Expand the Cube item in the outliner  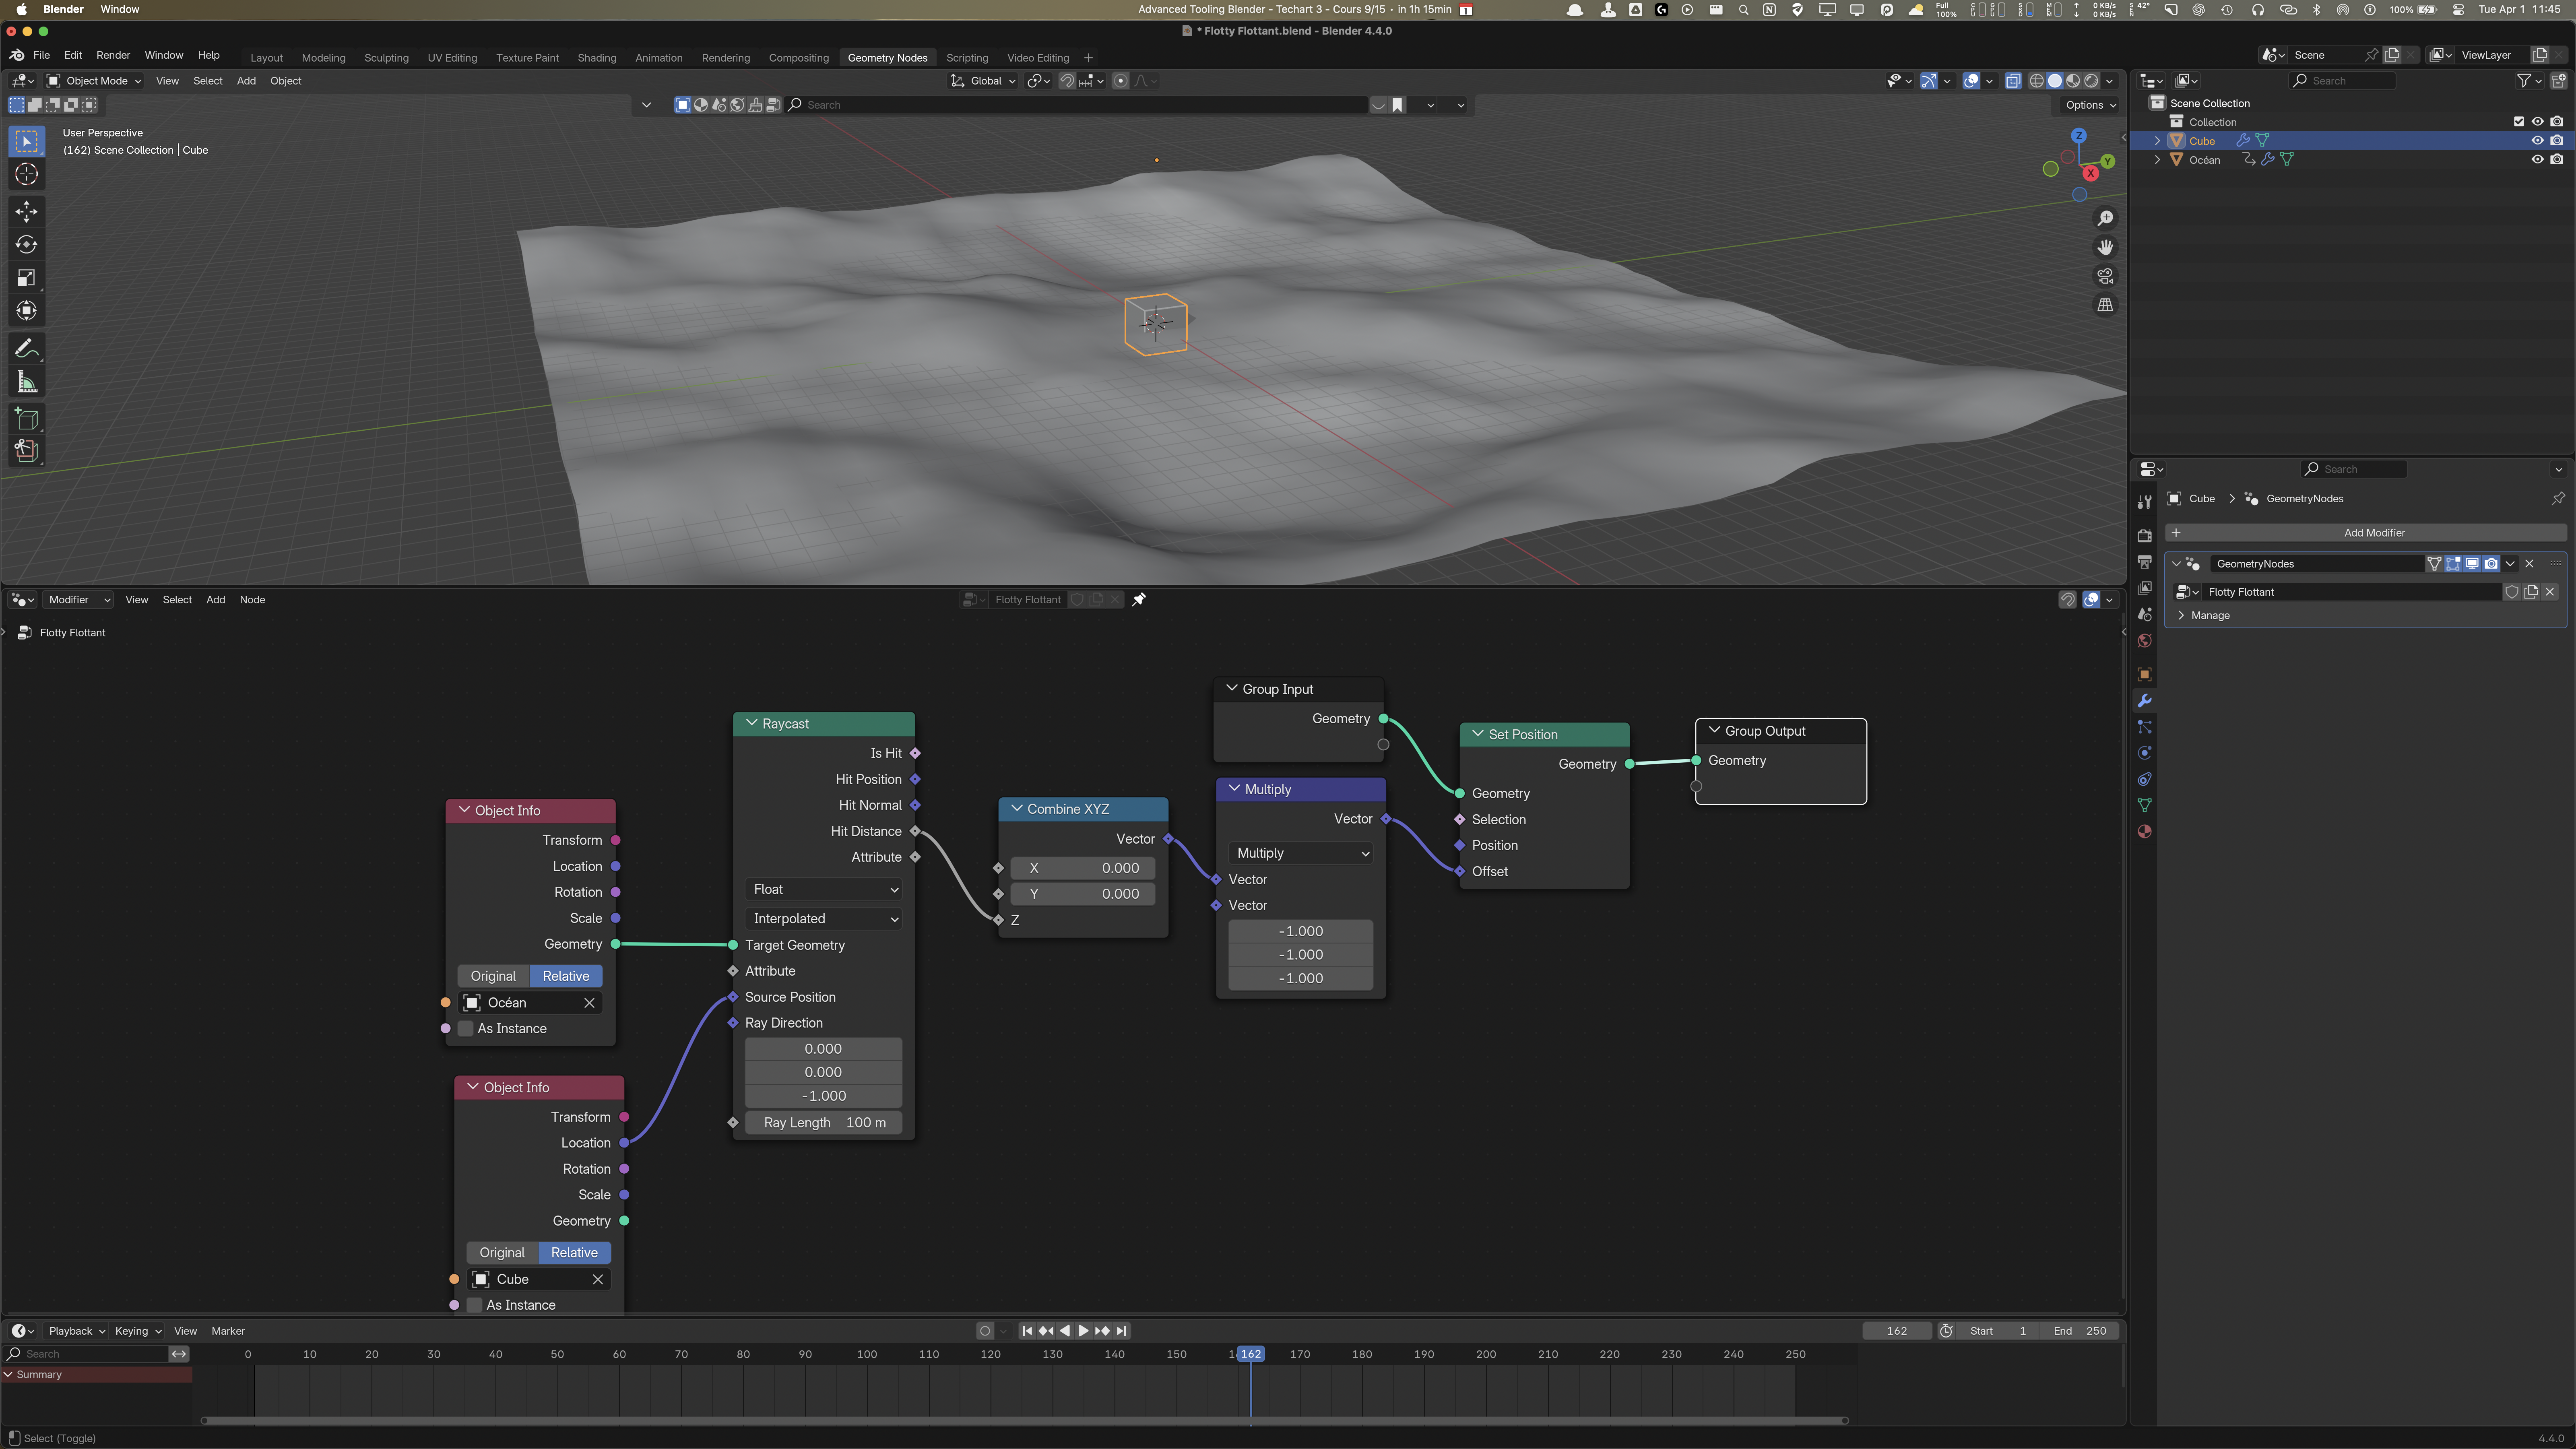pos(2157,141)
